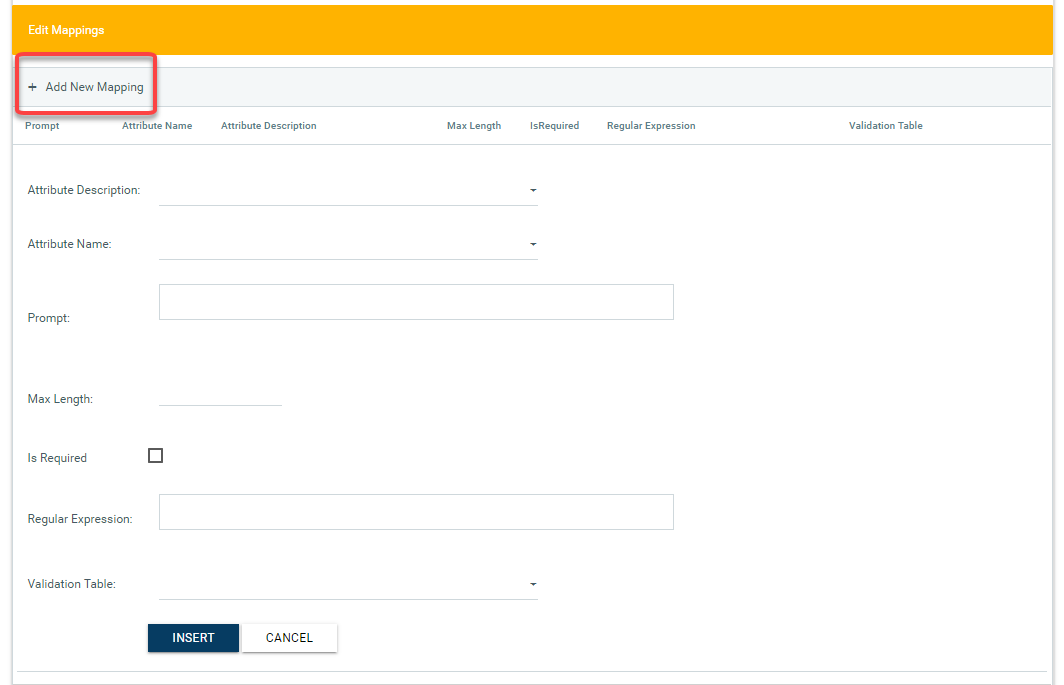Image resolution: width=1064 pixels, height=685 pixels.
Task: Click the Max Length column header
Action: click(x=474, y=126)
